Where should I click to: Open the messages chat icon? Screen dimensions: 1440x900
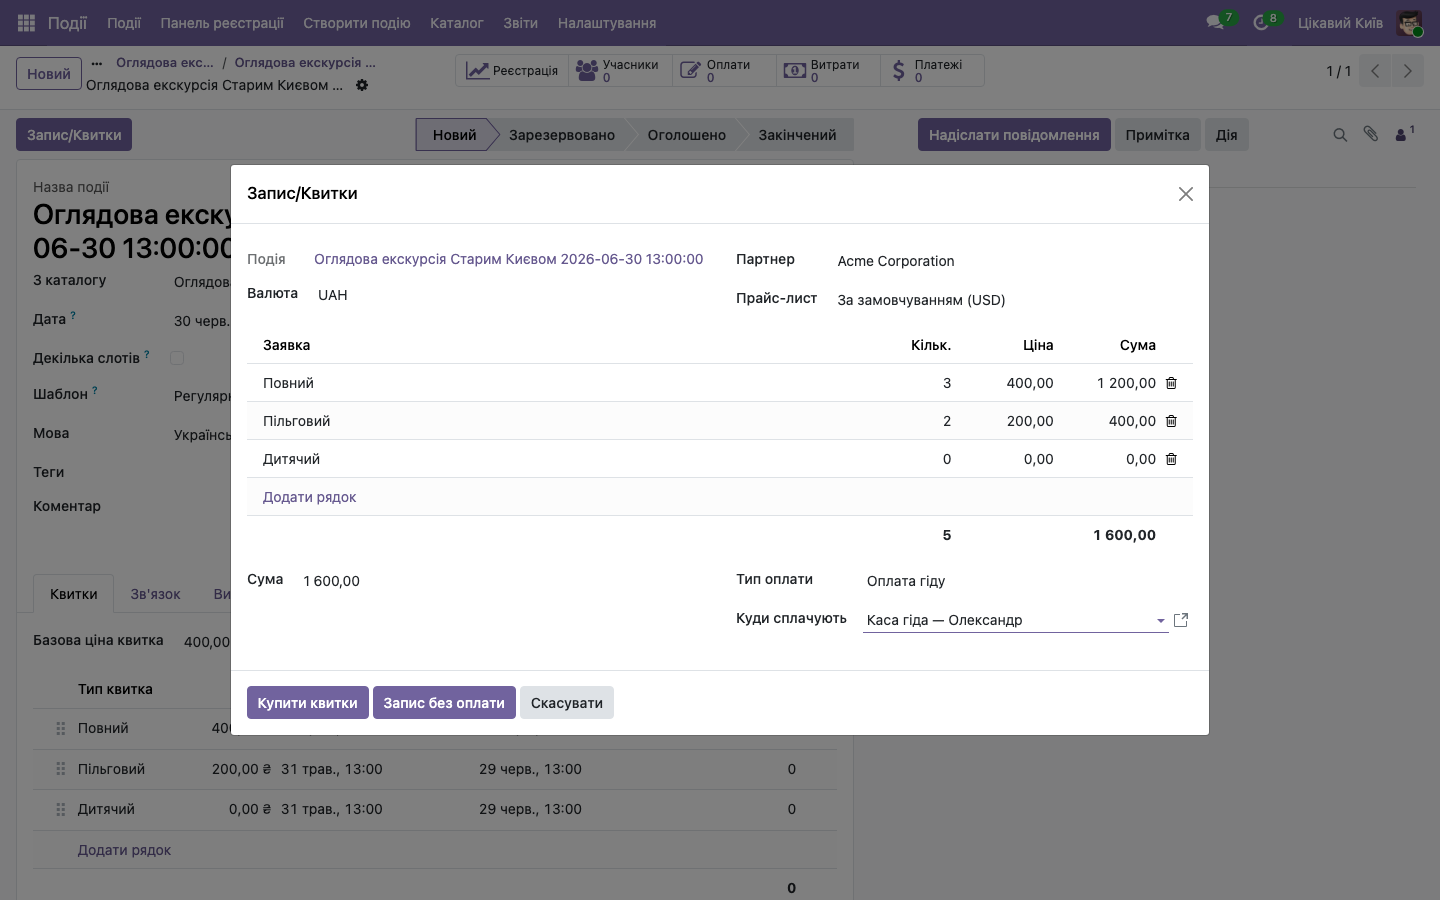[x=1216, y=22]
